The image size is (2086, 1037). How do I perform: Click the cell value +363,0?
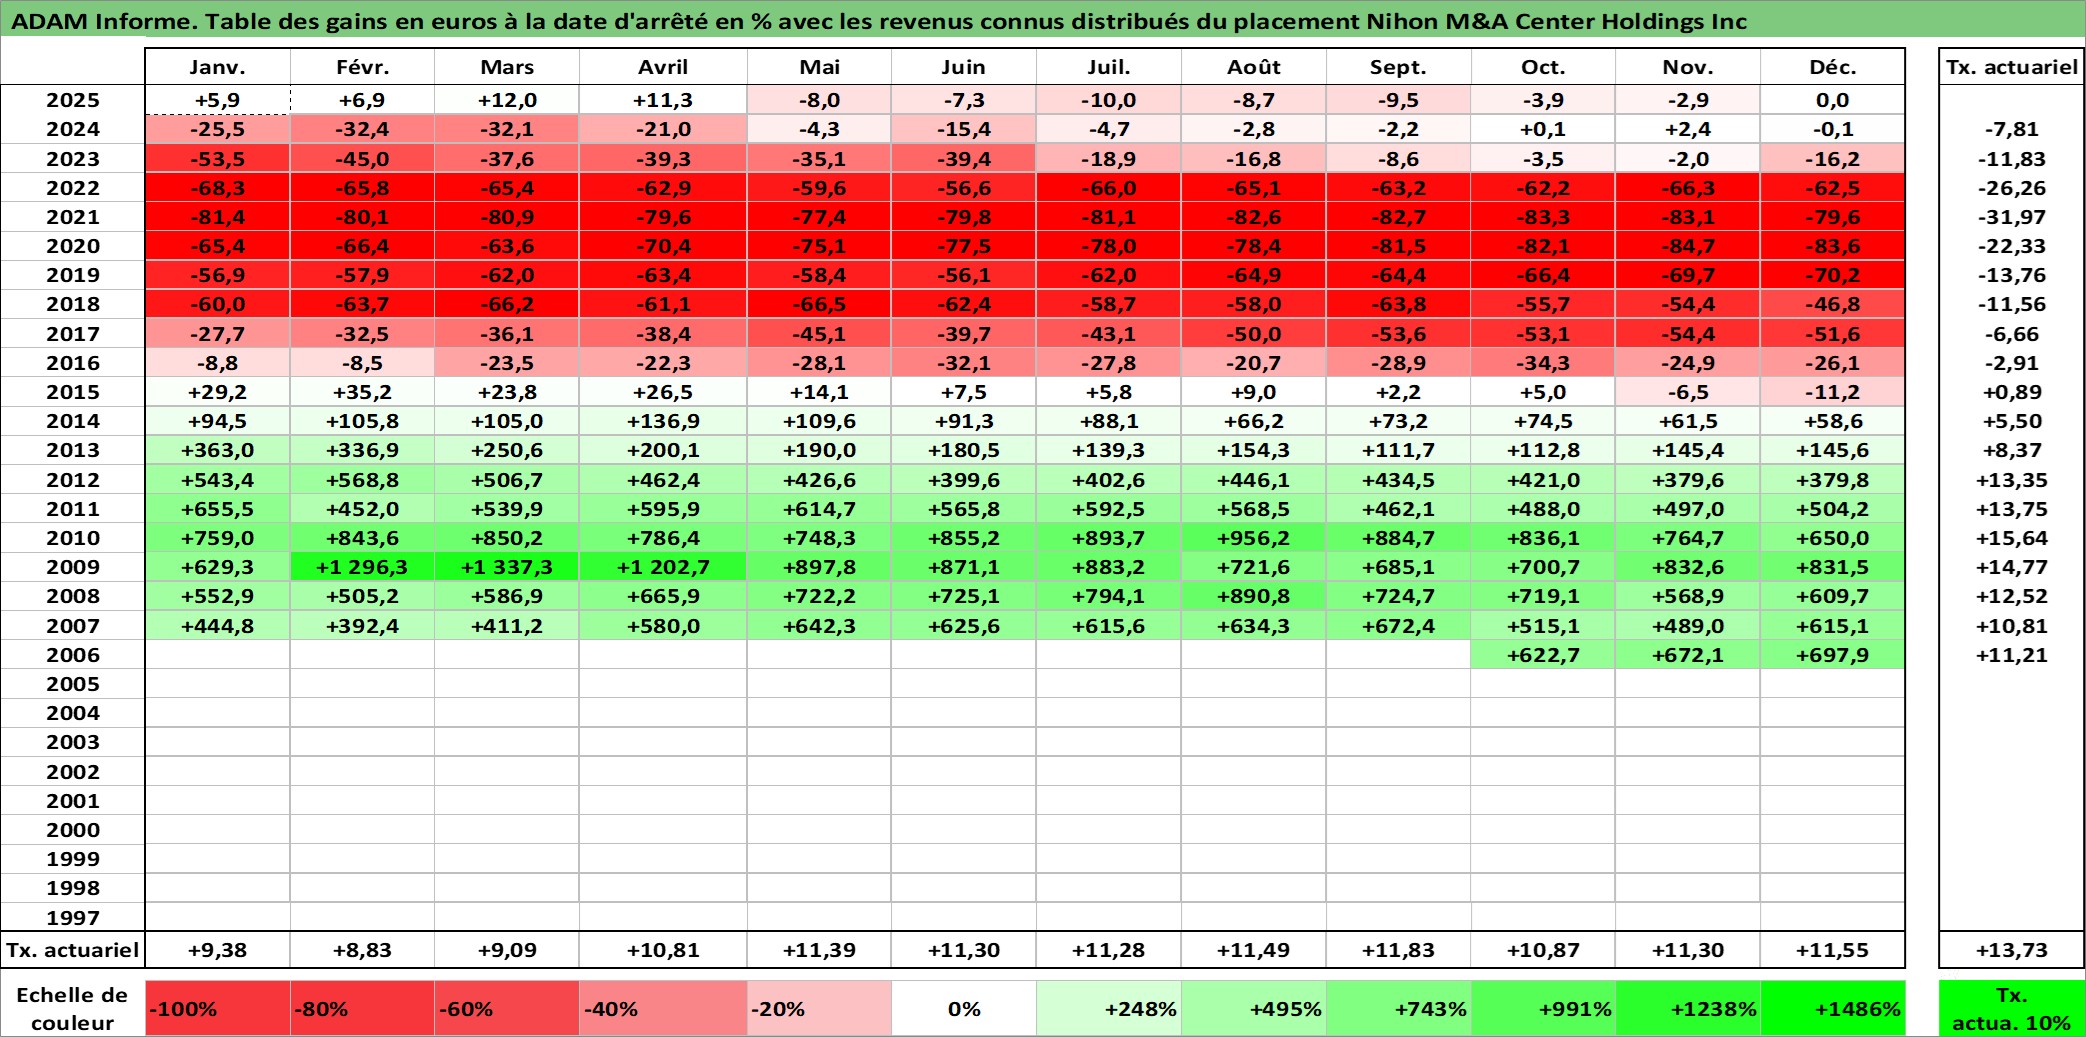click(217, 450)
